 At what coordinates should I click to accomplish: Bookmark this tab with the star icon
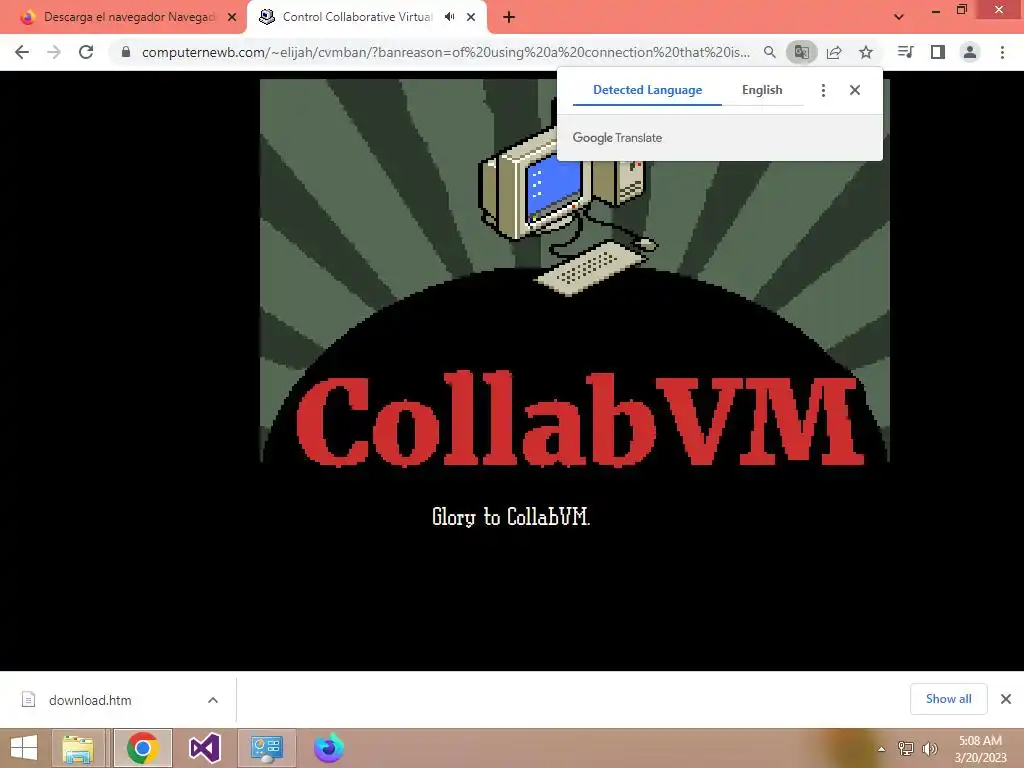coord(866,52)
